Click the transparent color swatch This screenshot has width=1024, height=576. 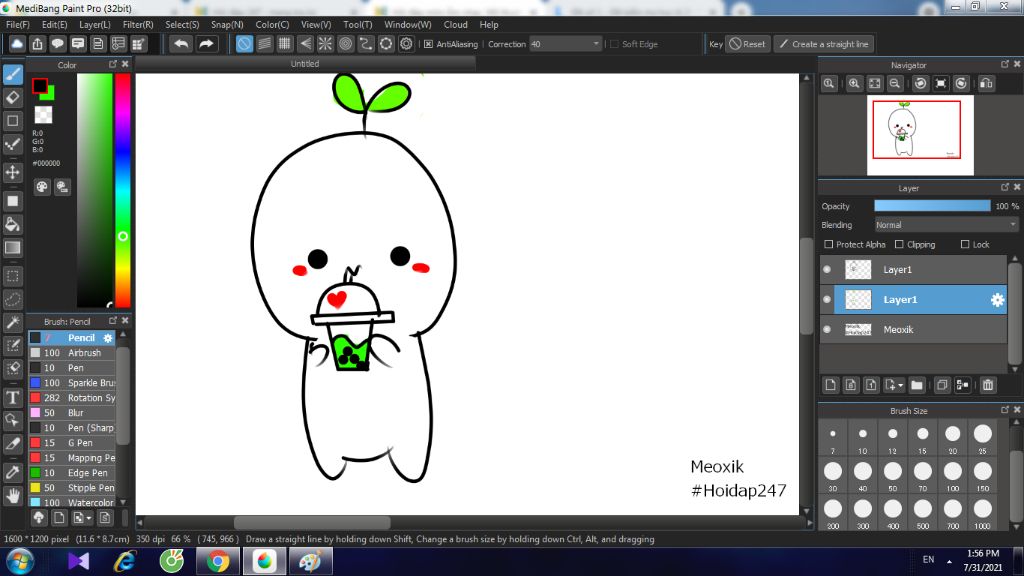43,114
